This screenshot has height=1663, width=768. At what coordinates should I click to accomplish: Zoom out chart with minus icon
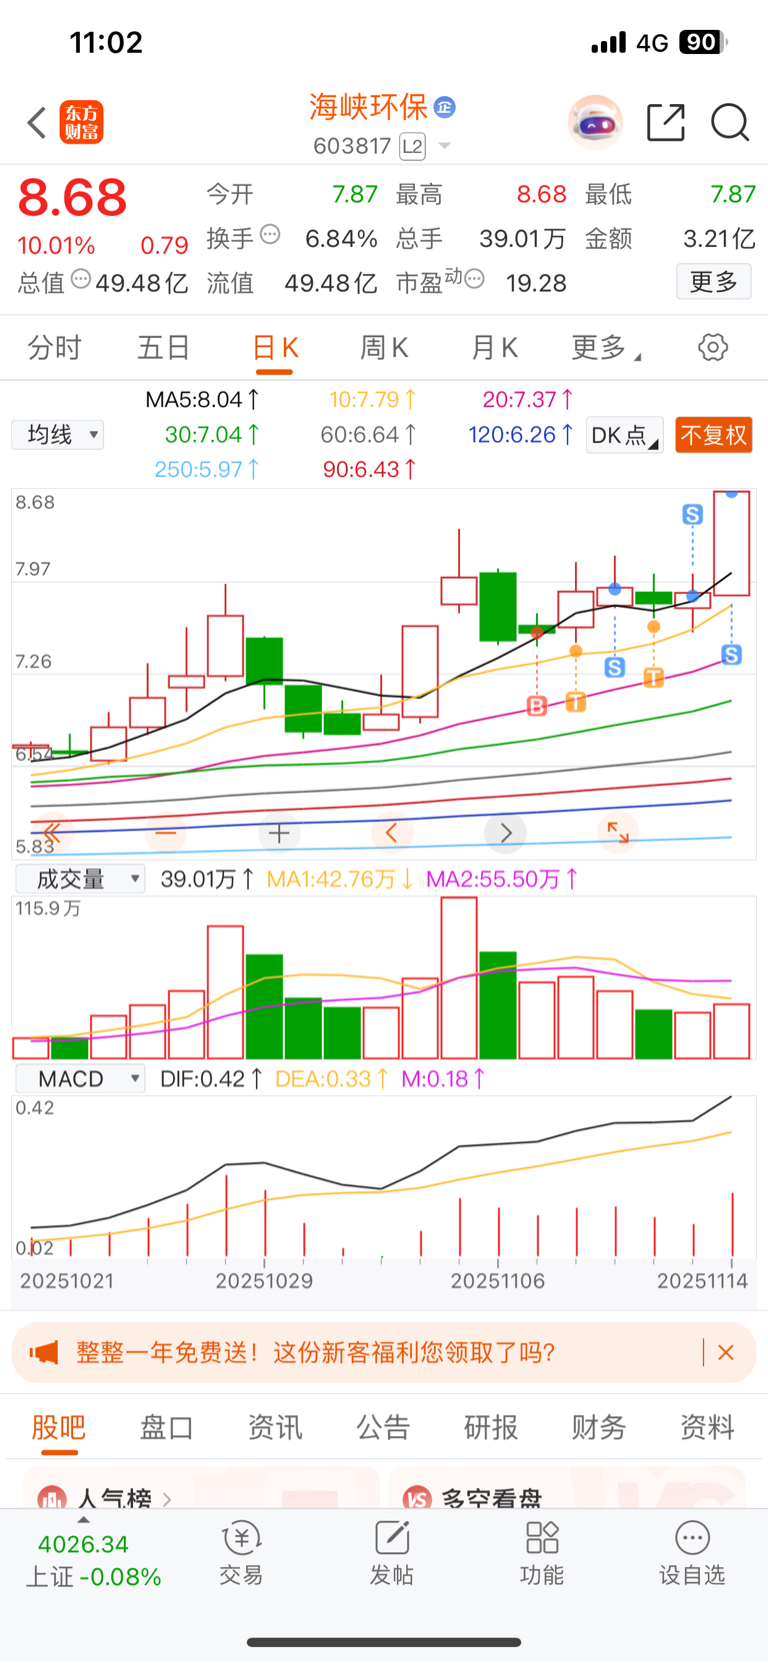pos(166,832)
